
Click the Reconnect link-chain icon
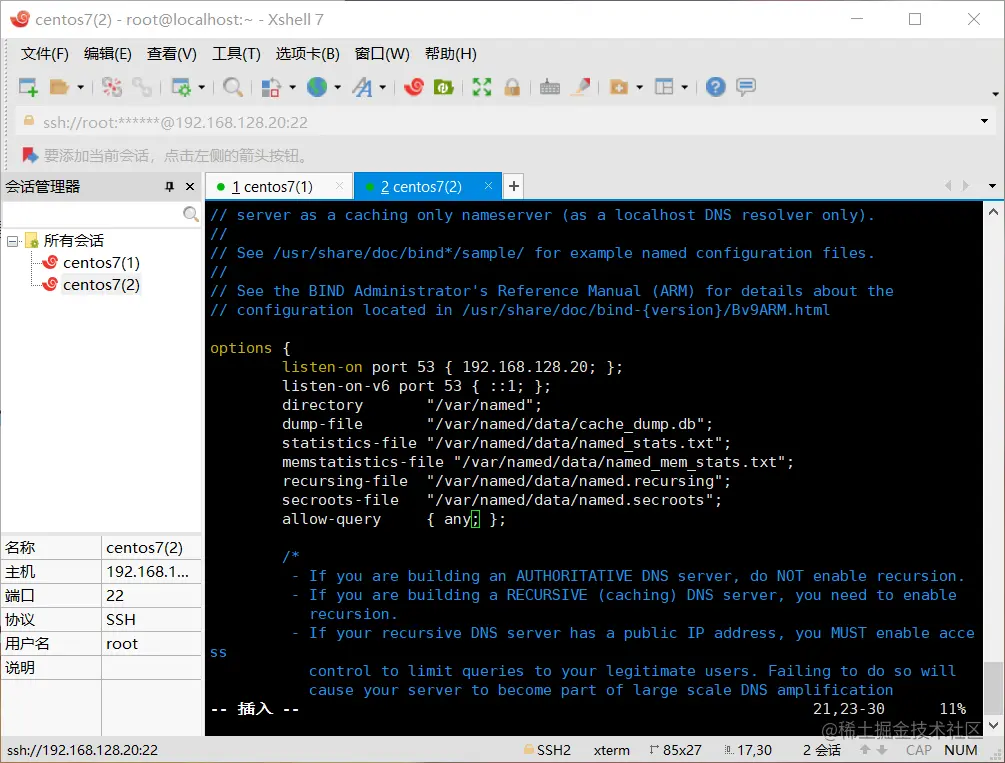[x=142, y=87]
